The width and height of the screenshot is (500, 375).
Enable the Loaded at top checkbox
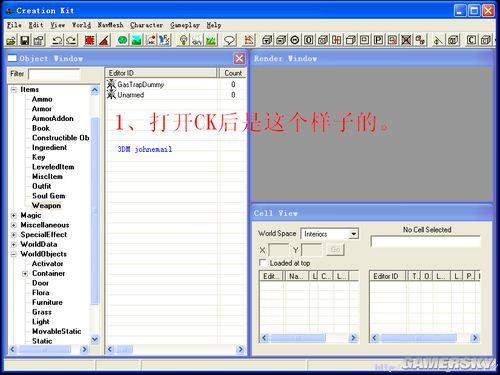point(263,263)
